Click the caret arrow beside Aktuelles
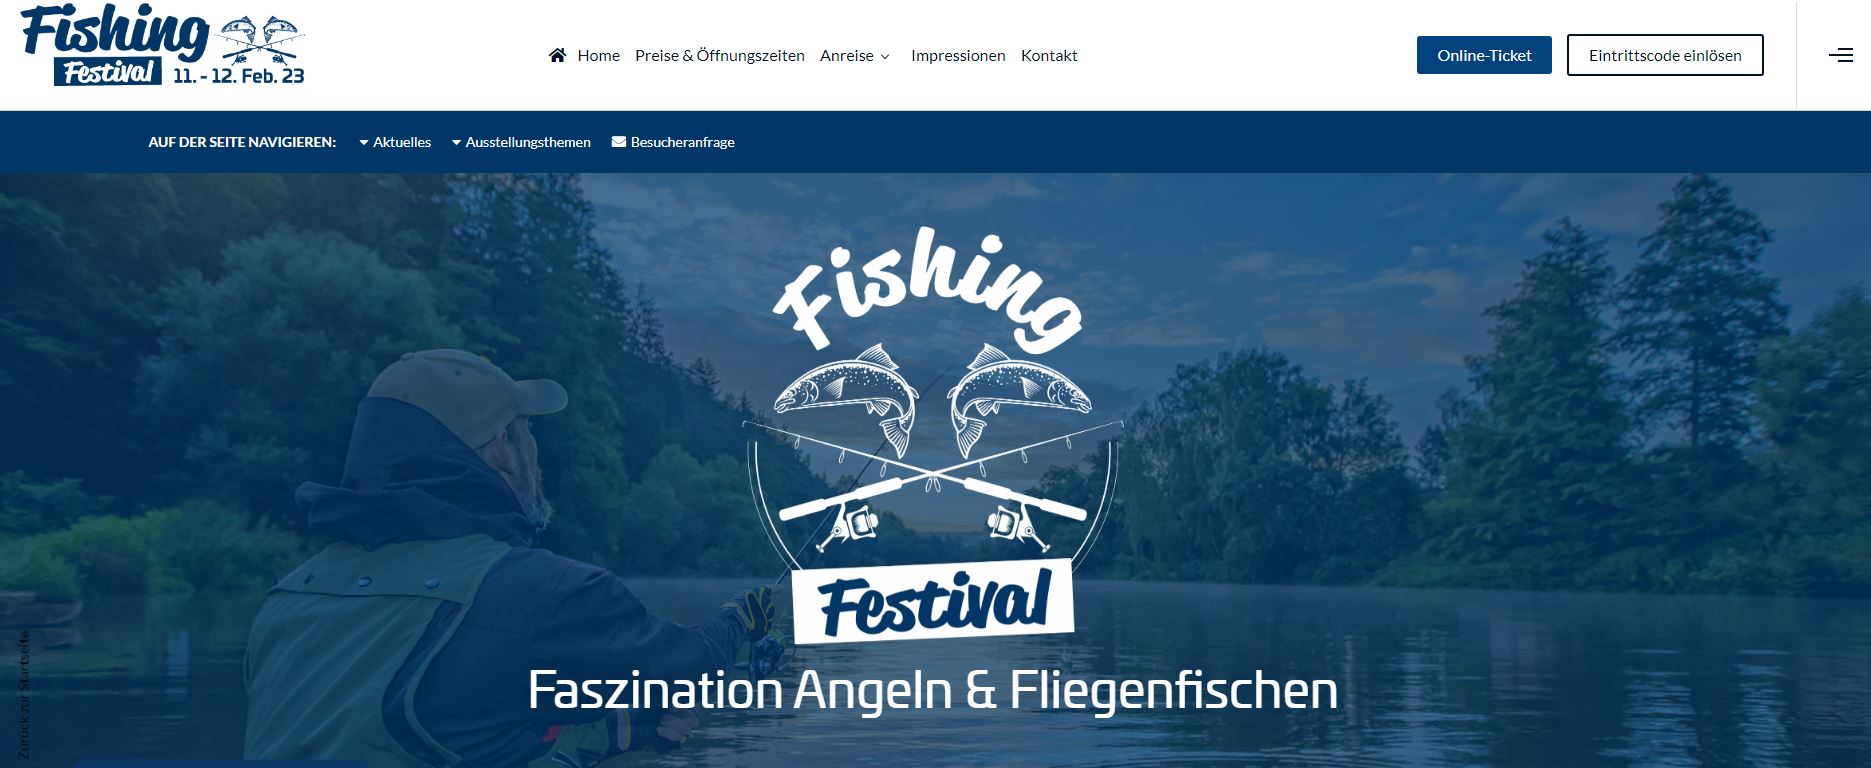 364,143
